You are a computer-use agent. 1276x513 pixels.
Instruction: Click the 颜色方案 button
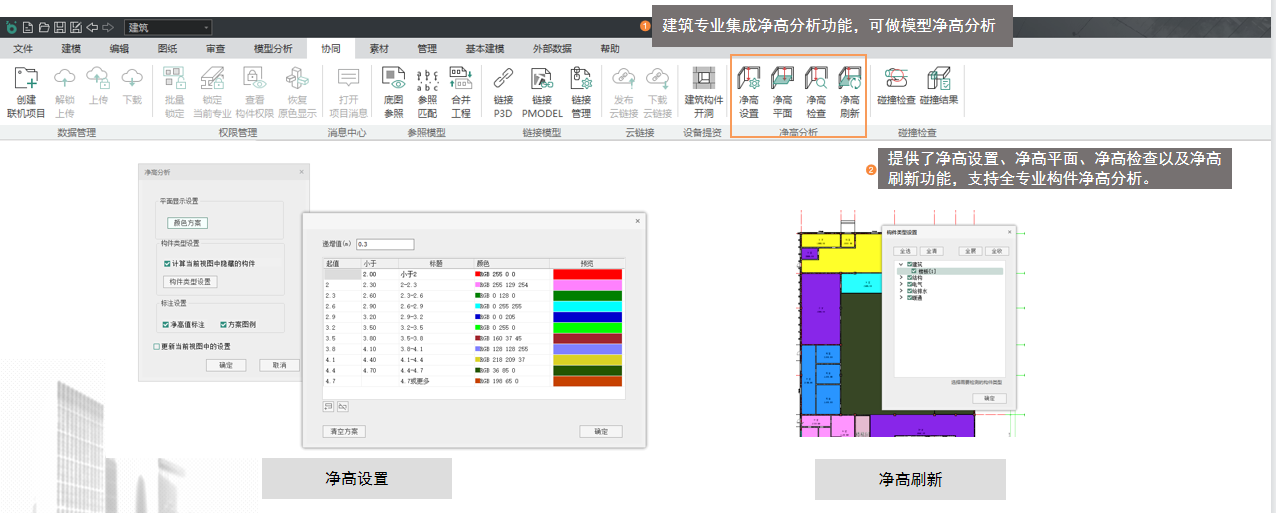point(187,222)
